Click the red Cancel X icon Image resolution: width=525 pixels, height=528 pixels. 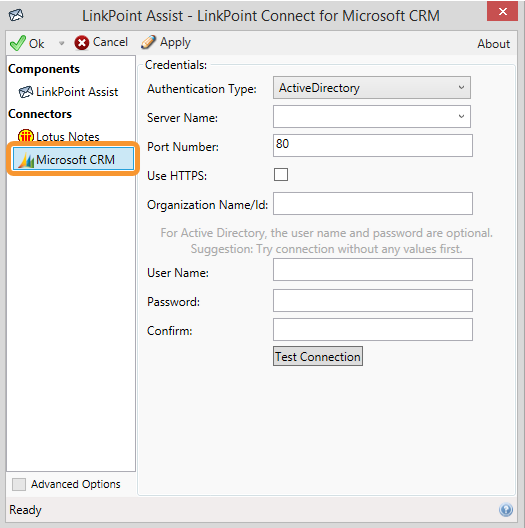(x=81, y=43)
